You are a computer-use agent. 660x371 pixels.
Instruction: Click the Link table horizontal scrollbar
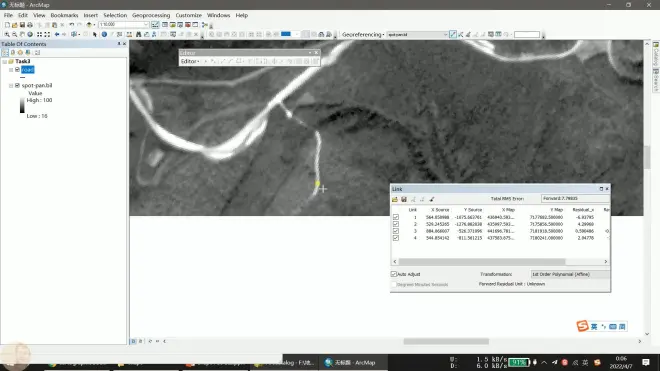pyautogui.click(x=482, y=262)
